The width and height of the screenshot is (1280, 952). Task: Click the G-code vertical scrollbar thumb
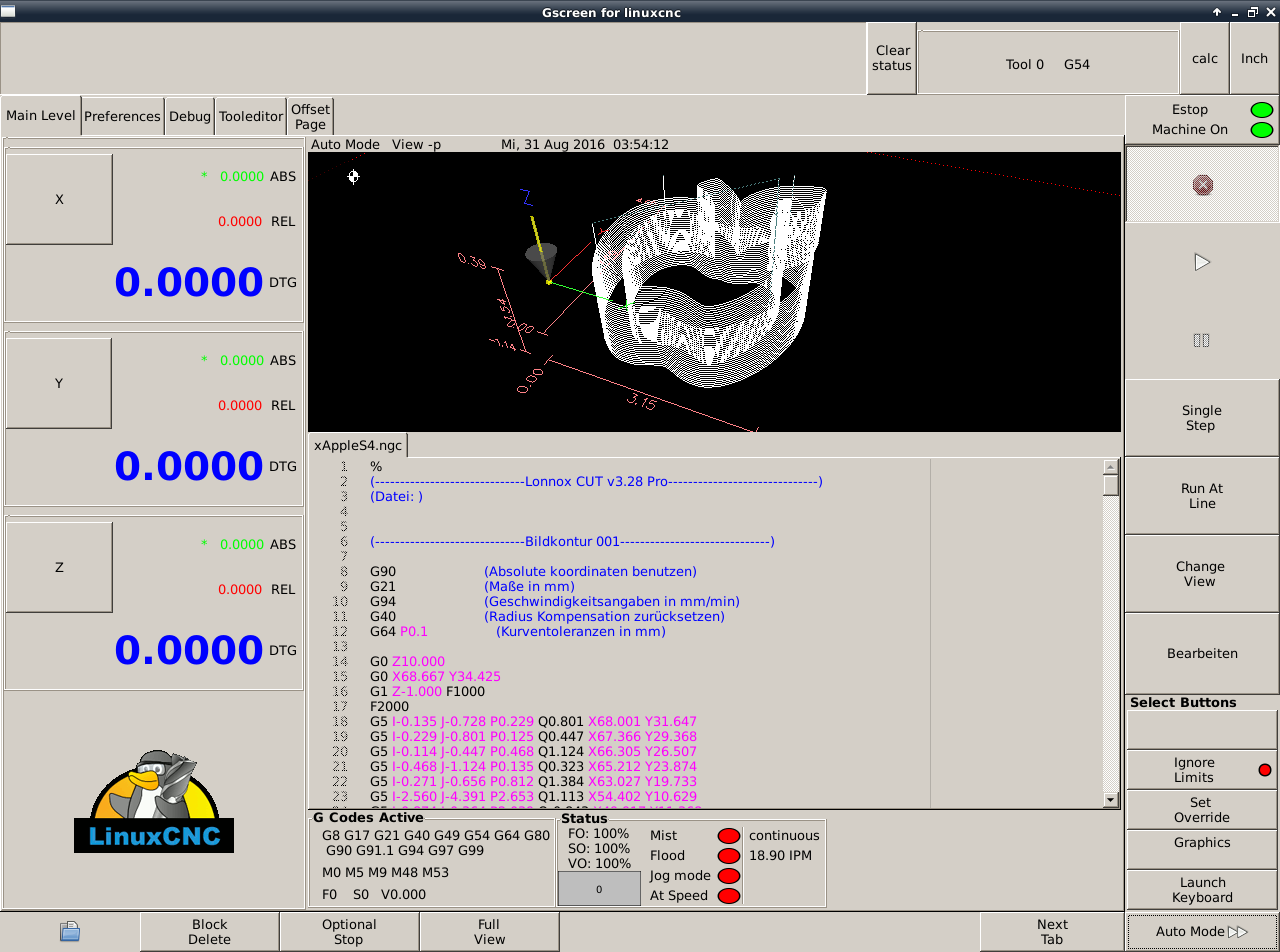[x=1111, y=485]
